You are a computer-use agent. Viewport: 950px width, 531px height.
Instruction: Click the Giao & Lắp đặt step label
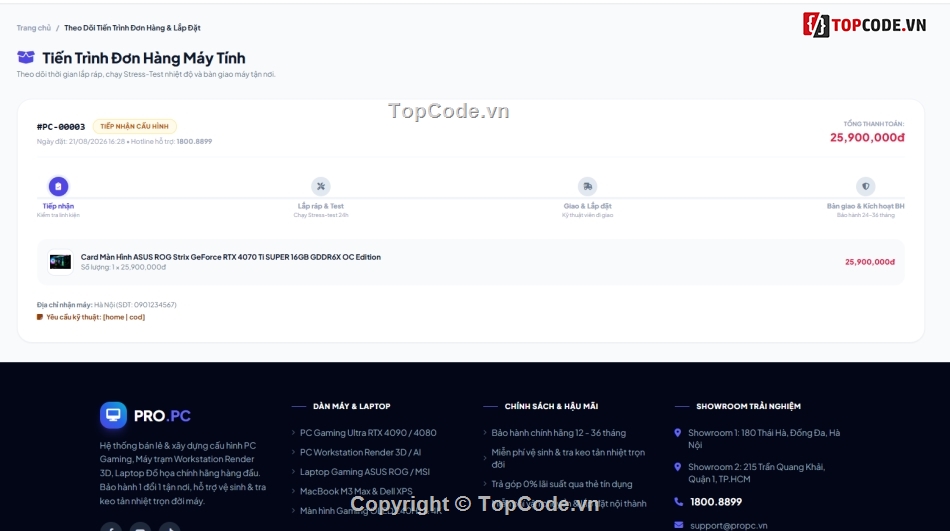pos(587,206)
